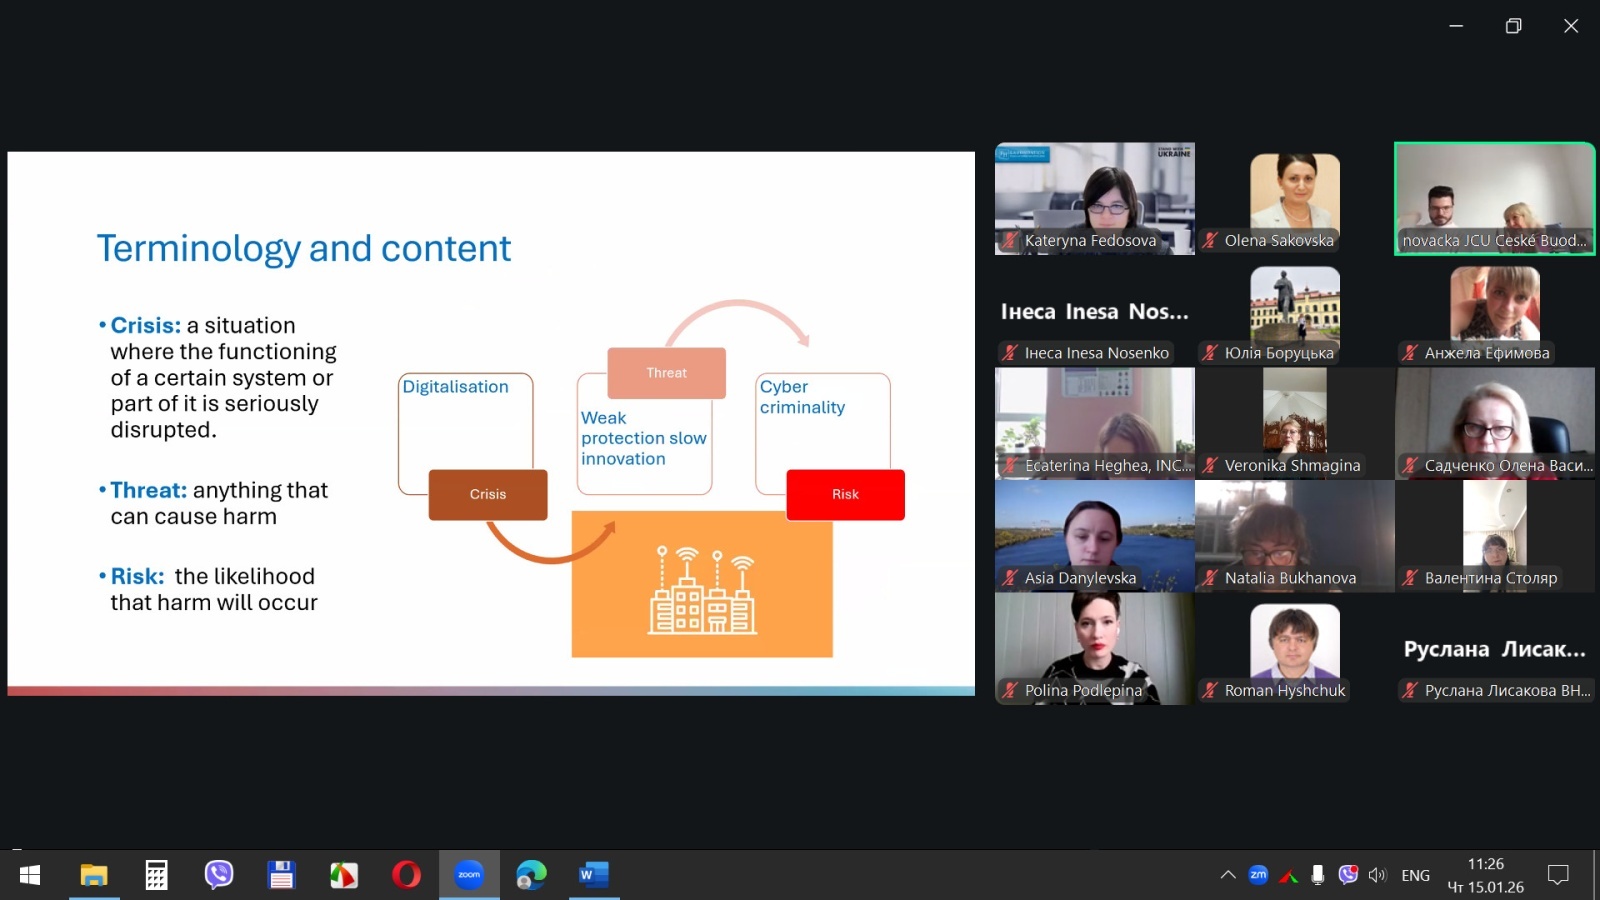Viewport: 1600px width, 900px height.
Task: Toggle the system volume speaker icon
Action: (1377, 875)
